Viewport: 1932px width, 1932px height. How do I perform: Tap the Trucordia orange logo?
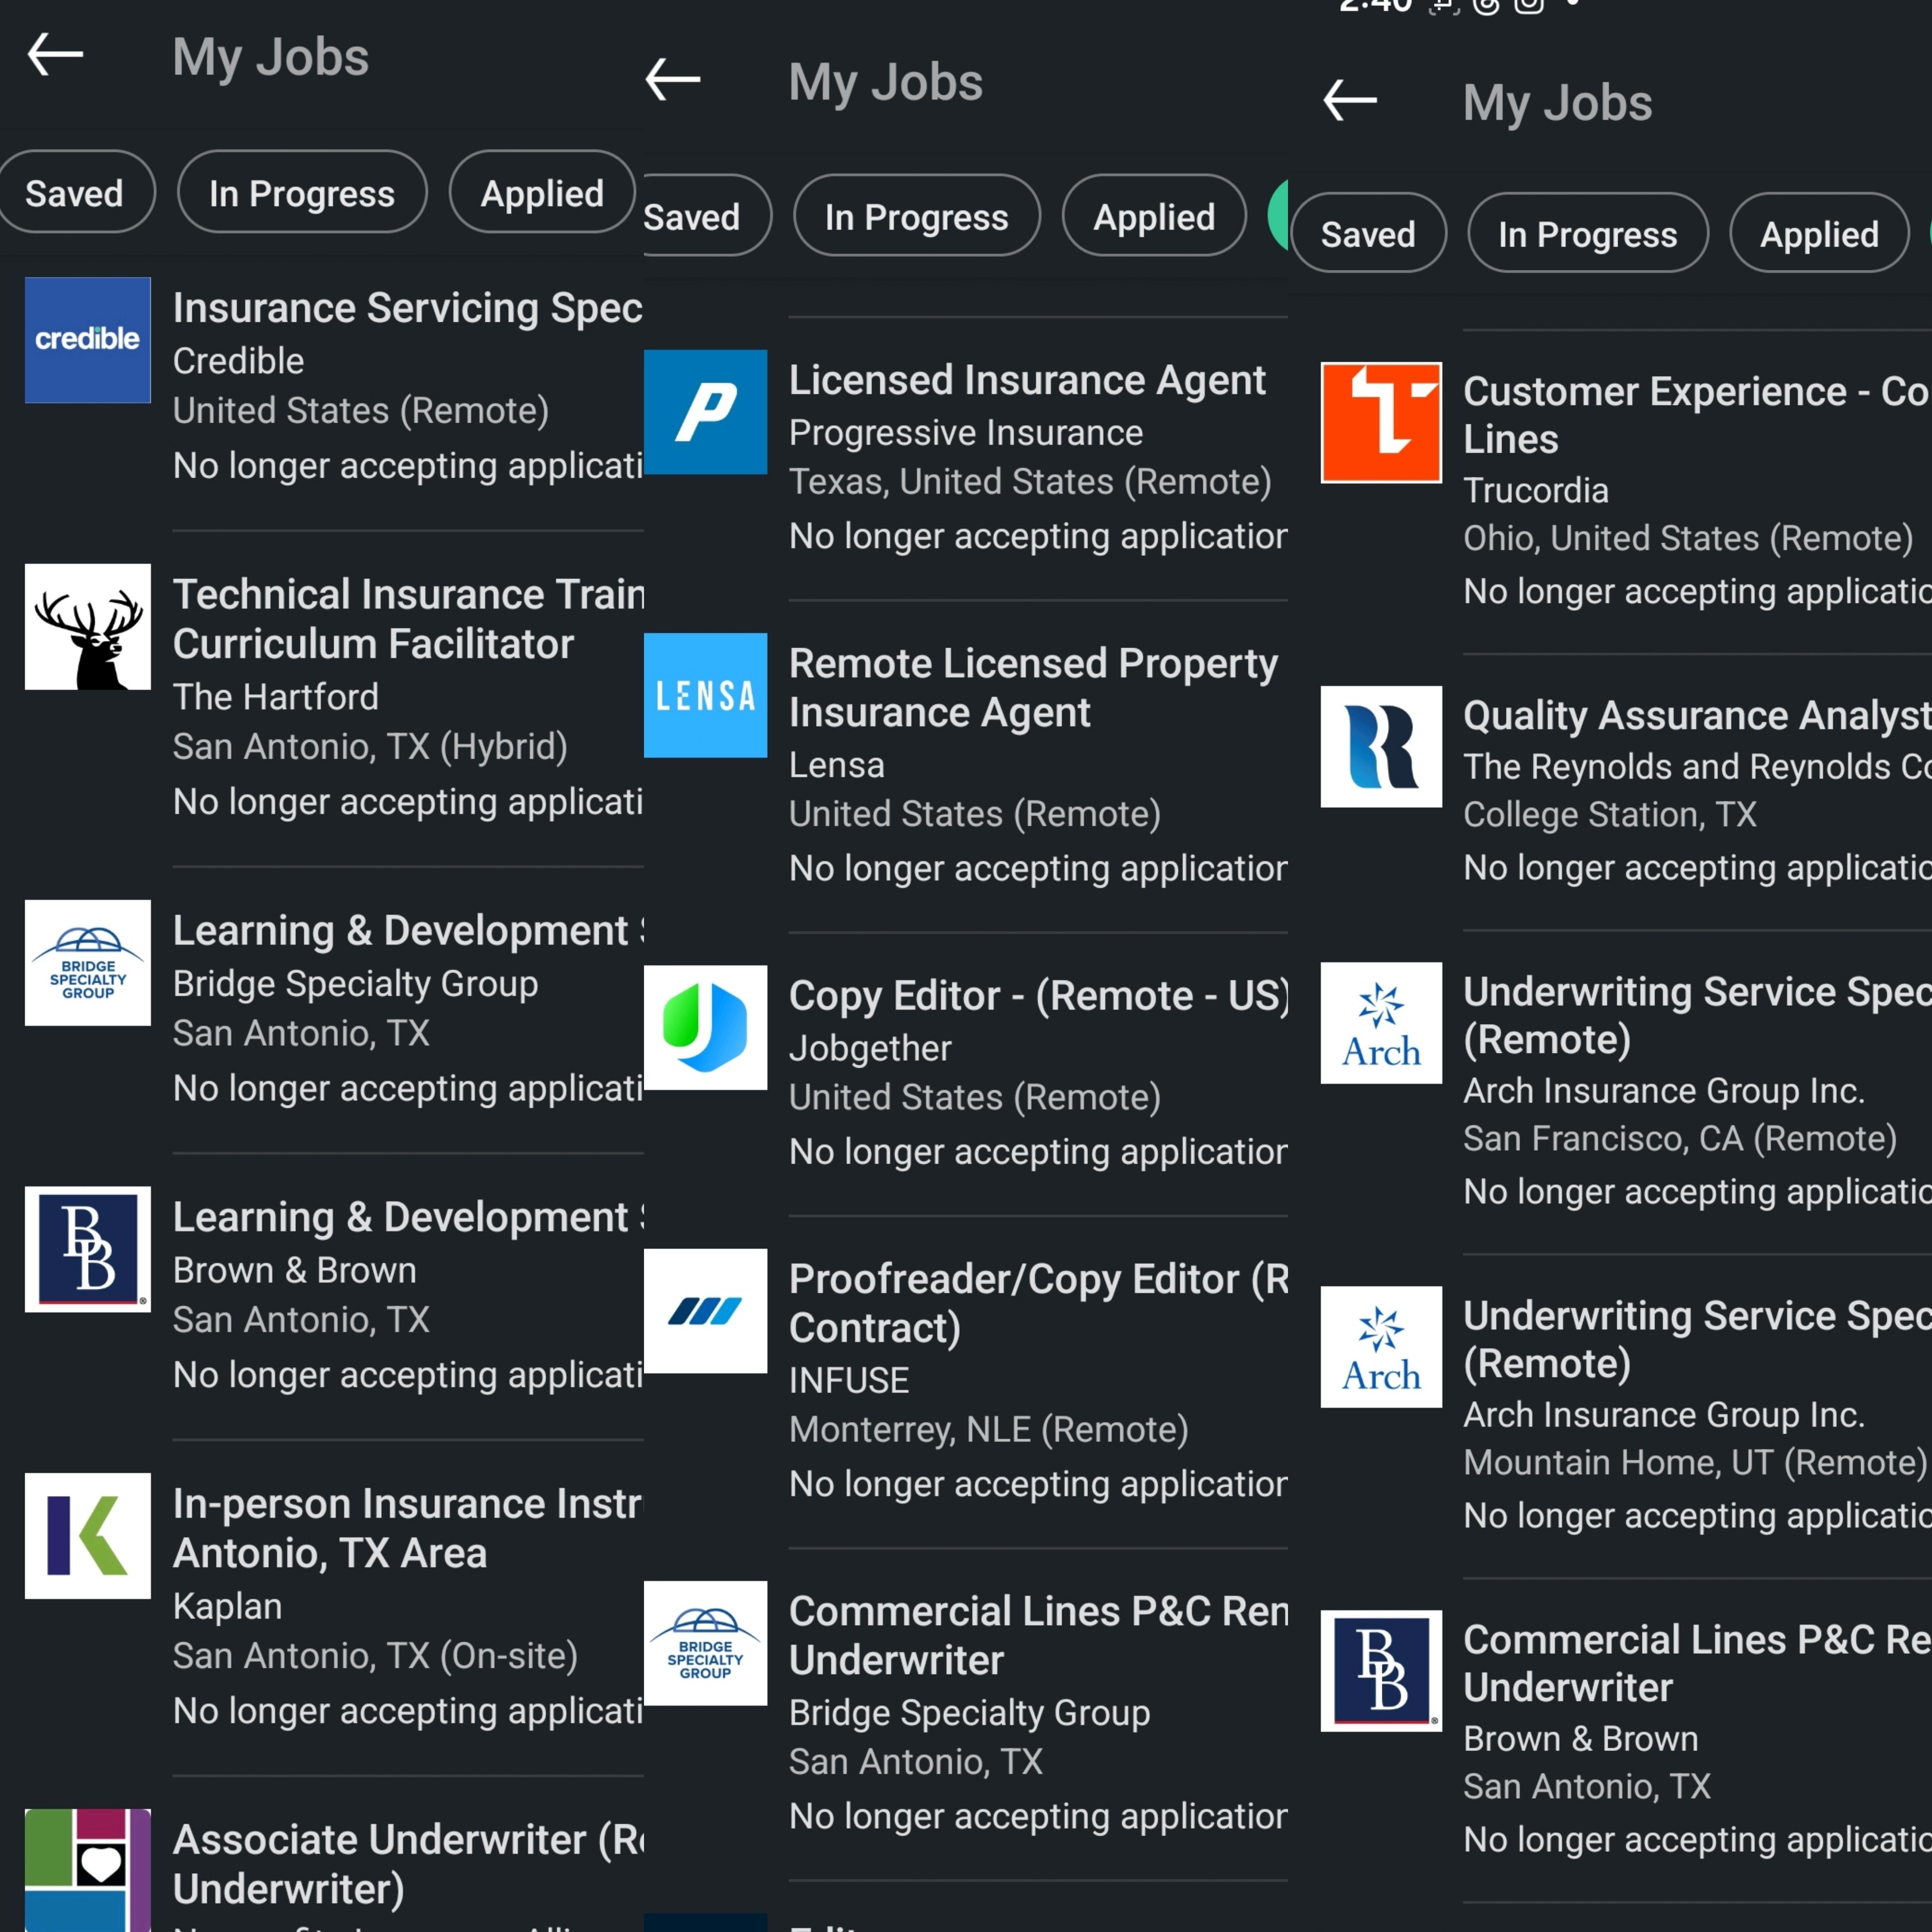pos(1381,422)
